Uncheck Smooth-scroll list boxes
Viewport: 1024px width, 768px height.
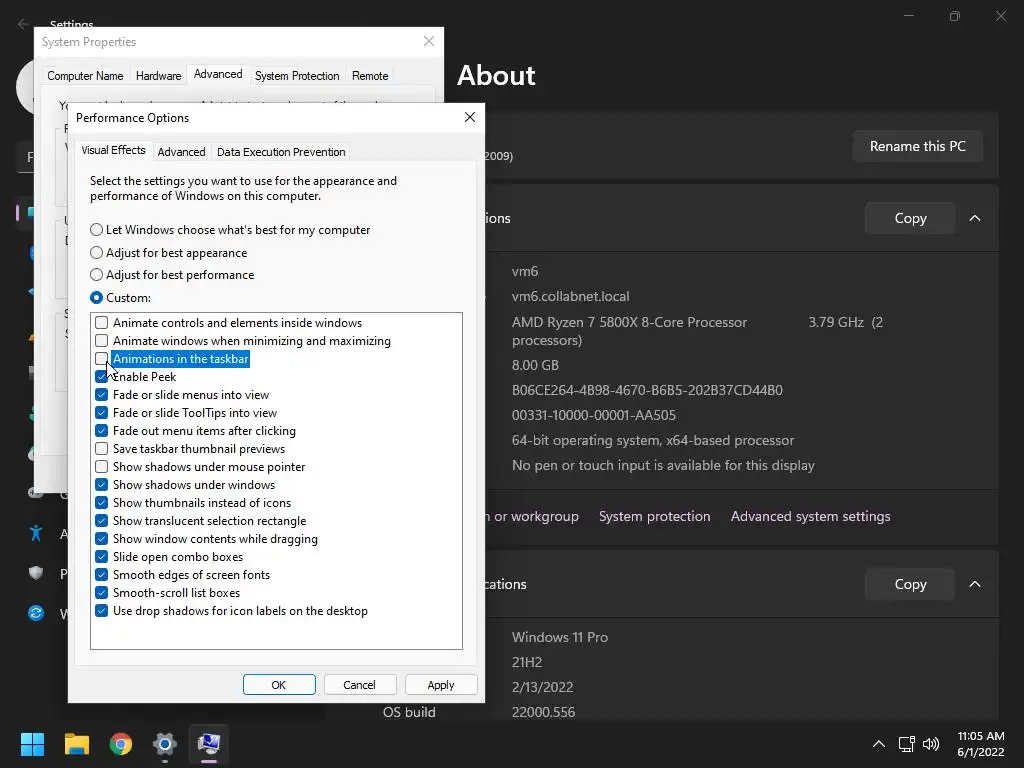101,593
